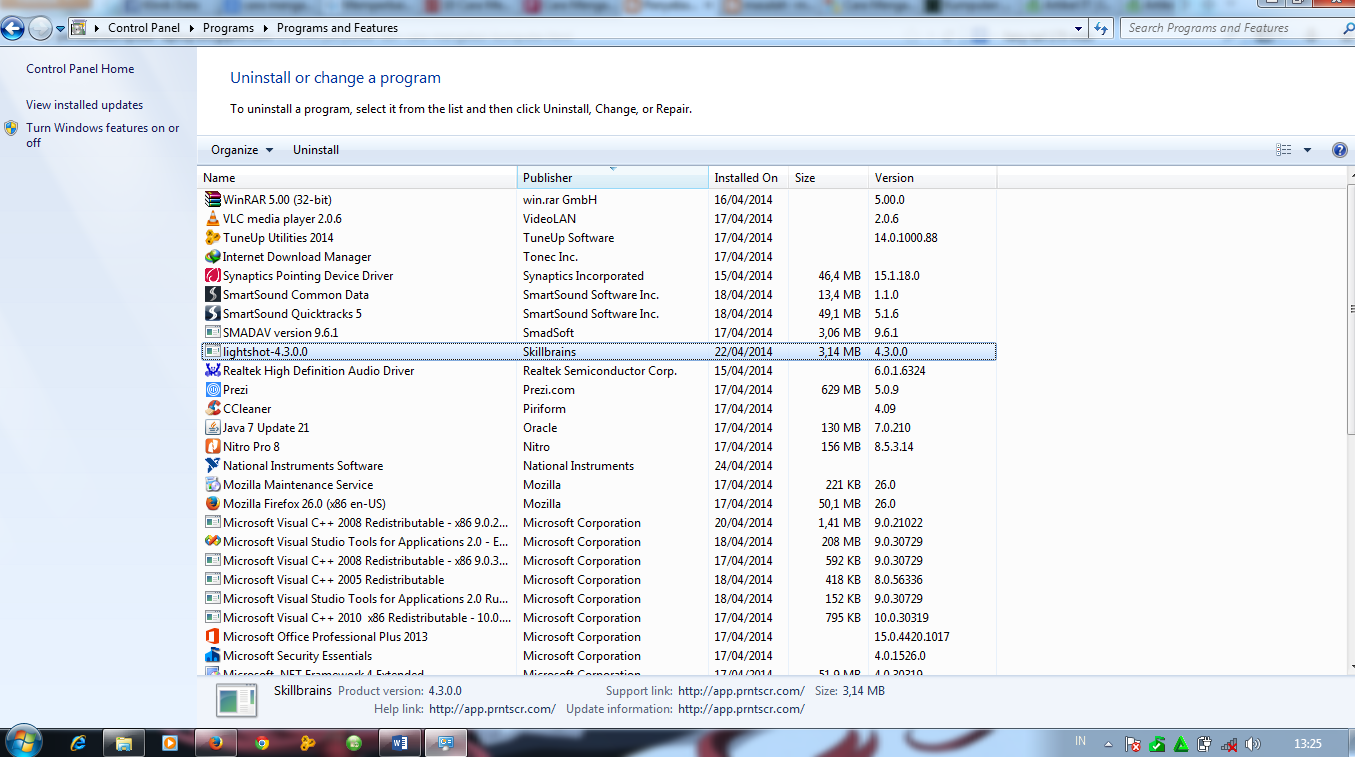
Task: Open Microsoft Word from the taskbar
Action: click(400, 743)
